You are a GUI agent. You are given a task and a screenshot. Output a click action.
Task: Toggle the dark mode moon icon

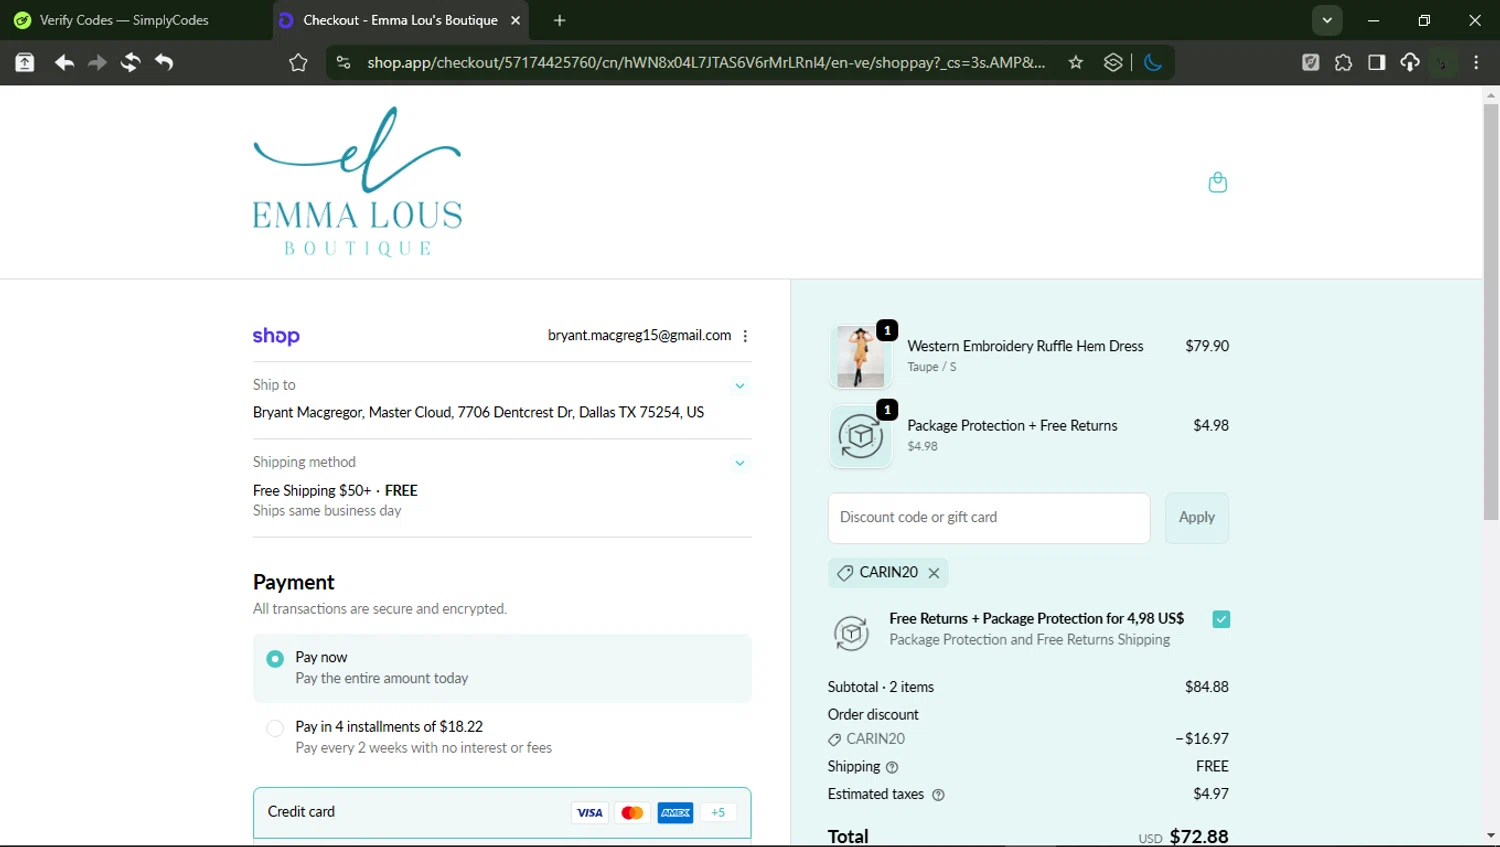[1153, 62]
